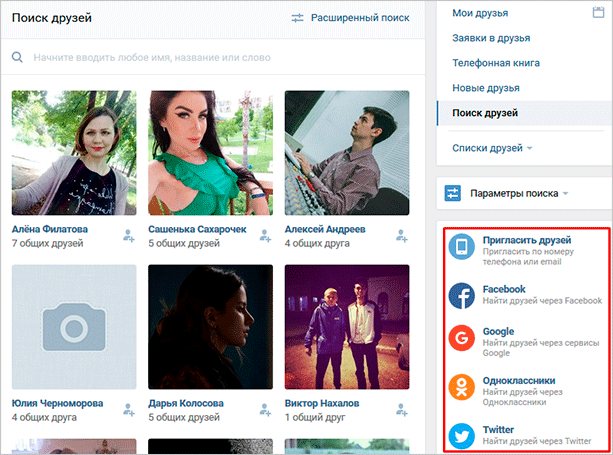Expand Параметры поиска panel
The height and width of the screenshot is (455, 613).
[x=519, y=193]
